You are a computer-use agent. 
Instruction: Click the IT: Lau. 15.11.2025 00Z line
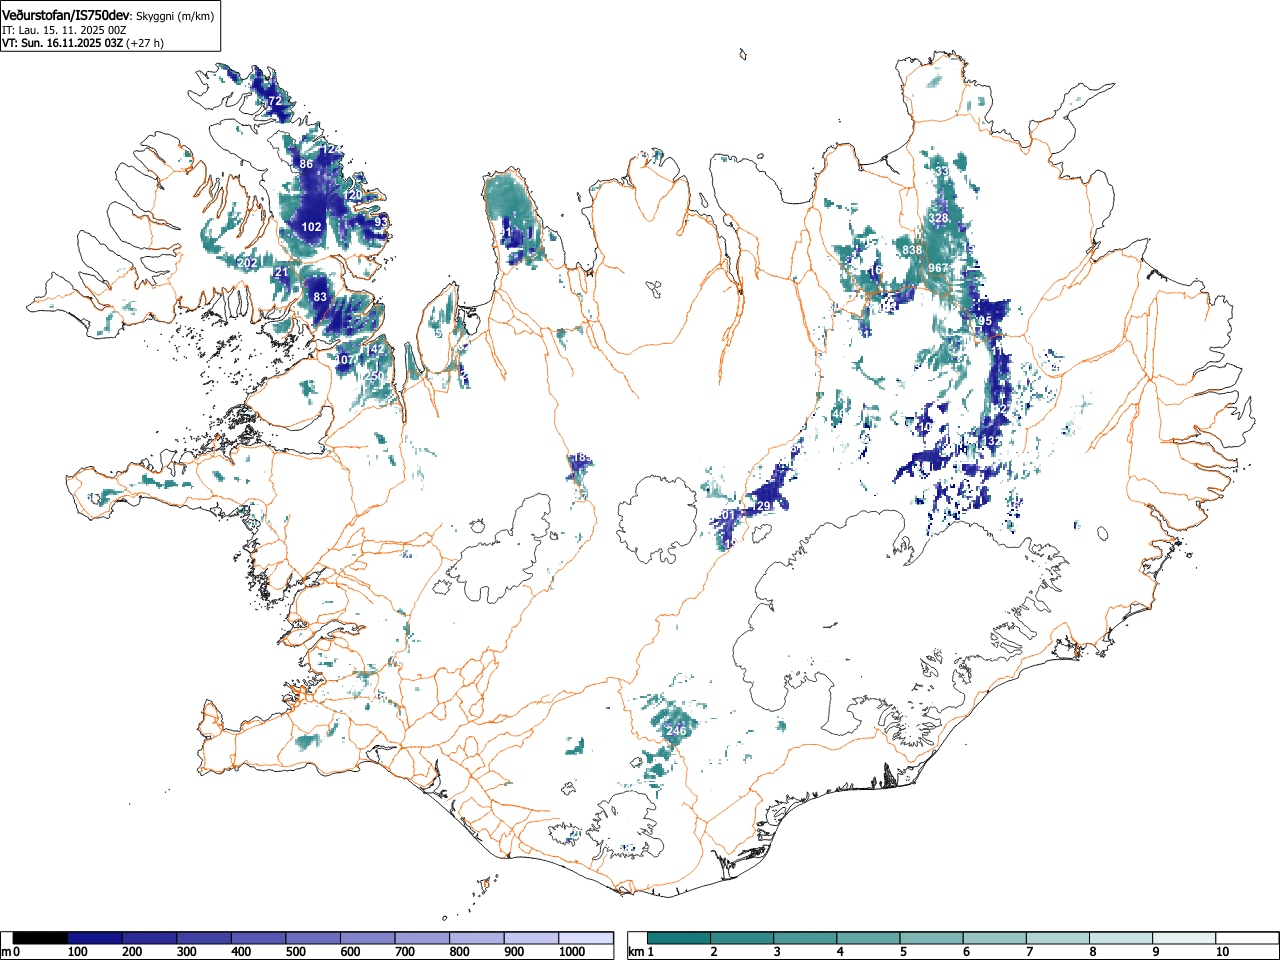(x=64, y=29)
